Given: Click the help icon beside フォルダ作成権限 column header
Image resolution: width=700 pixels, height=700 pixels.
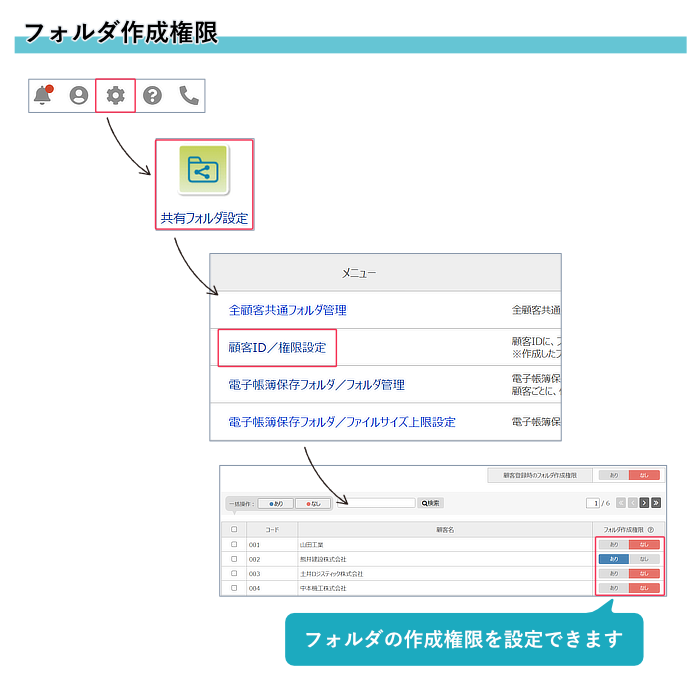Looking at the screenshot, I should pos(650,530).
